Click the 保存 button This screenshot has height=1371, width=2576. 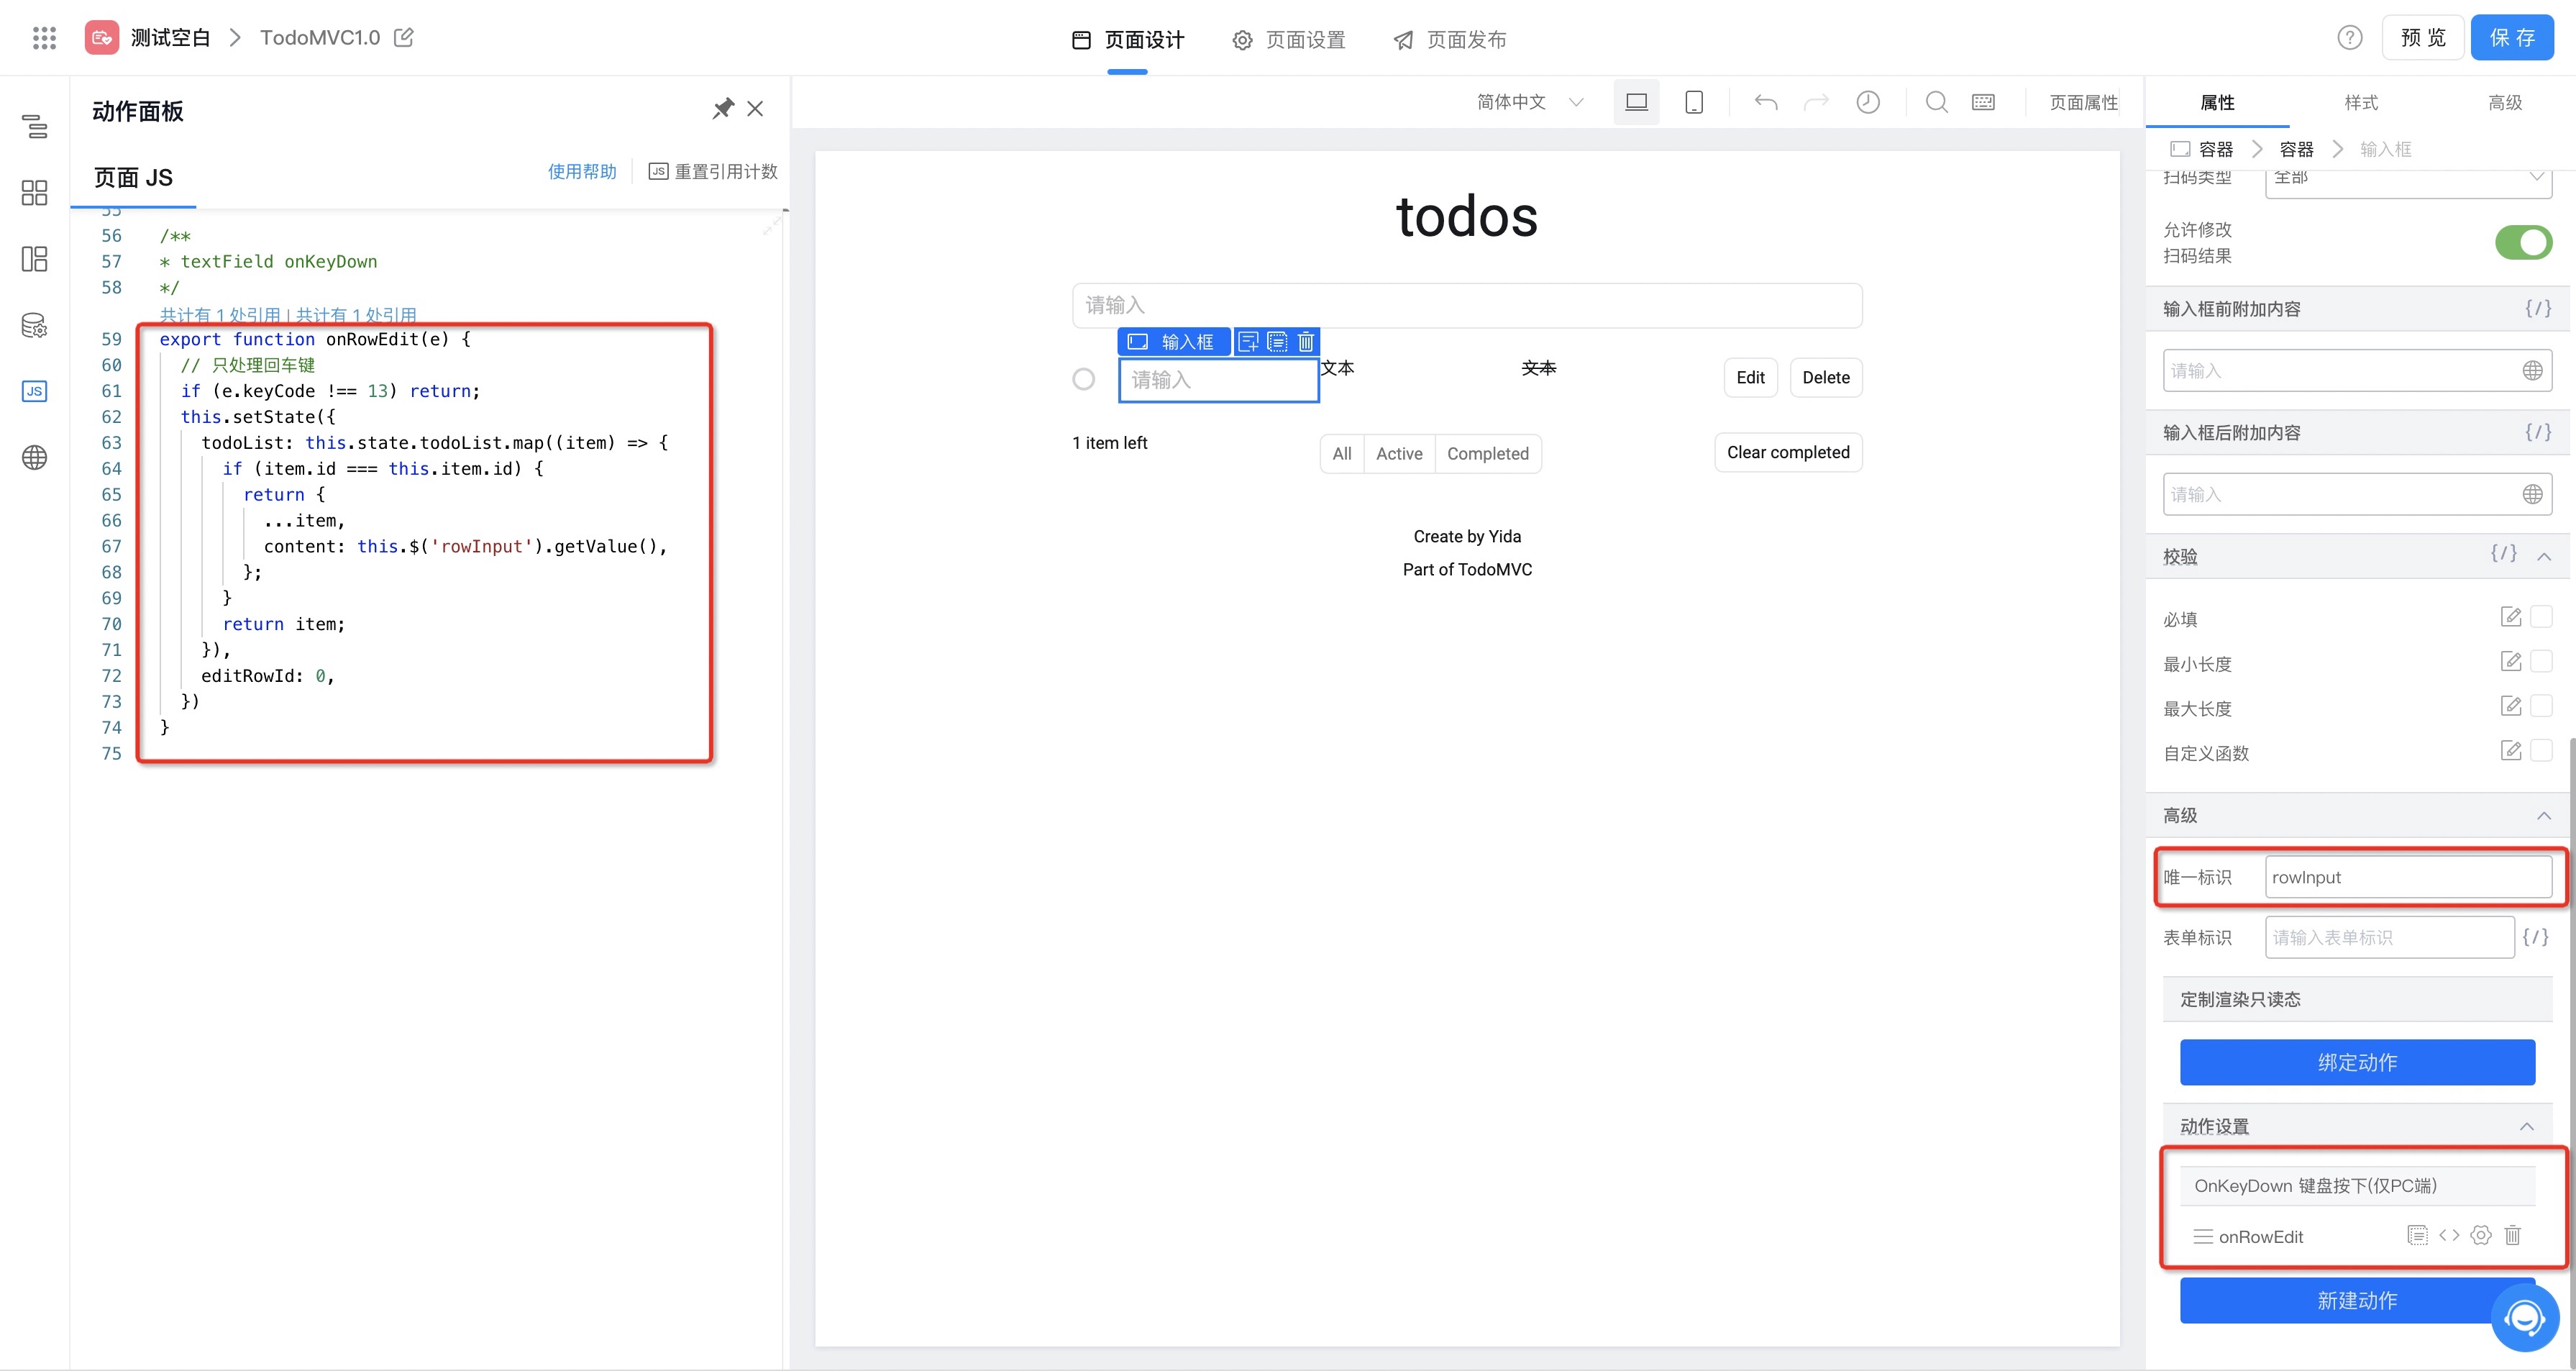tap(2511, 38)
